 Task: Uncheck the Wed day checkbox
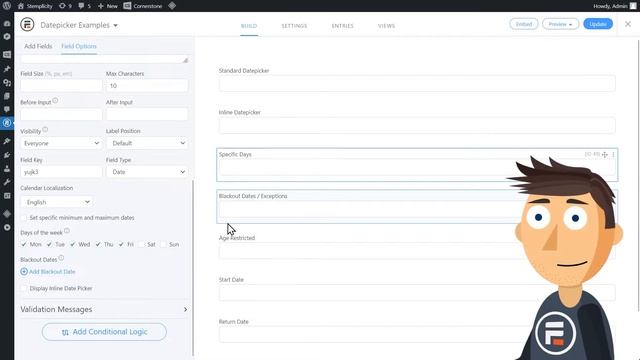pos(73,244)
